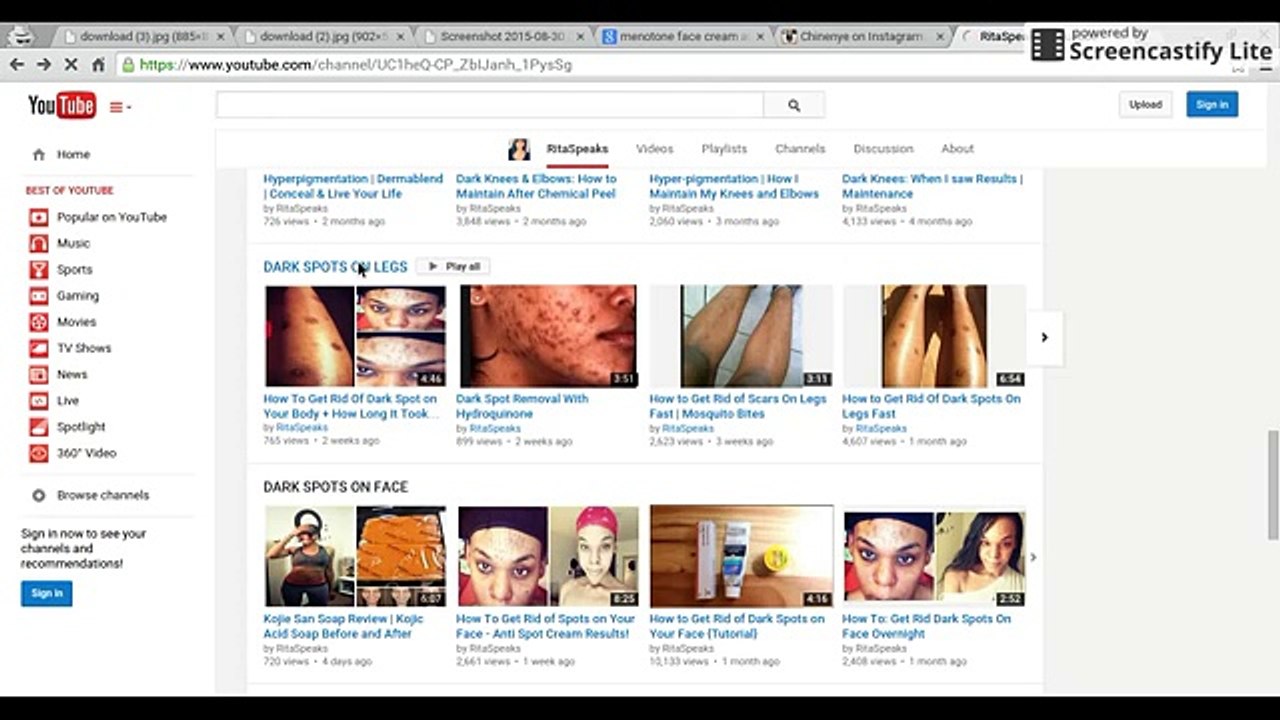
Task: Click the RitaSpeaks channel avatar
Action: [x=519, y=149]
